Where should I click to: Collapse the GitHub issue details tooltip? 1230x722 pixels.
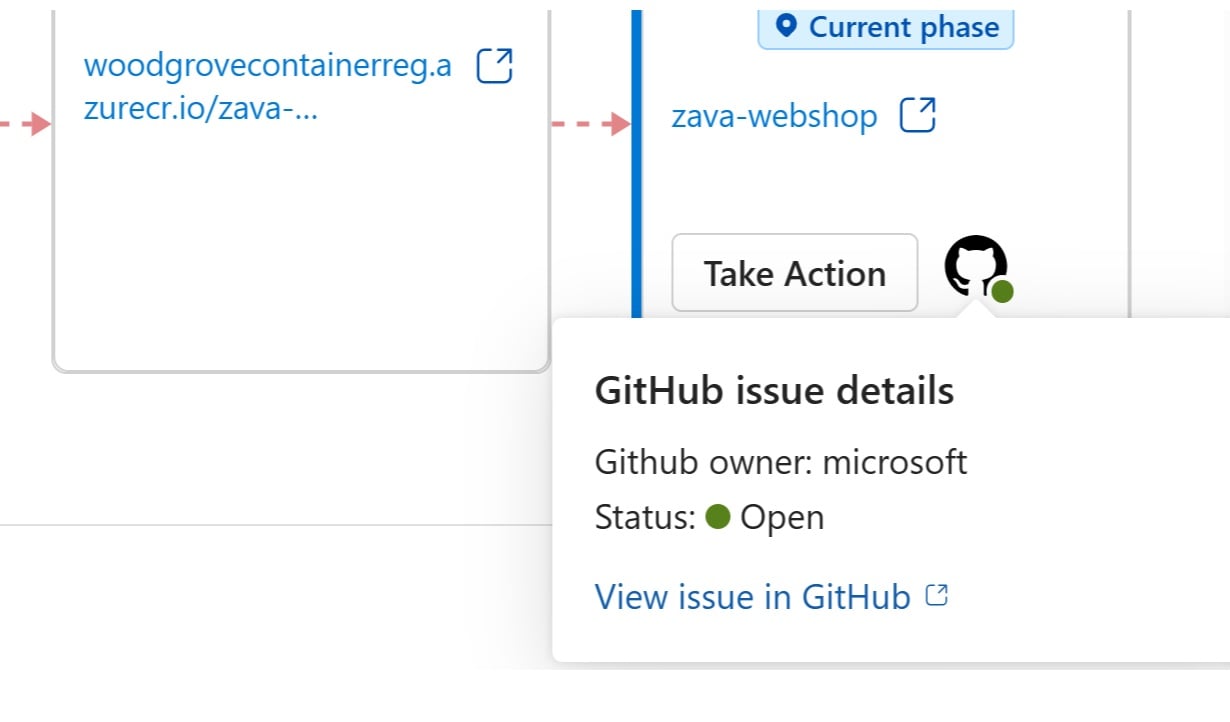974,267
